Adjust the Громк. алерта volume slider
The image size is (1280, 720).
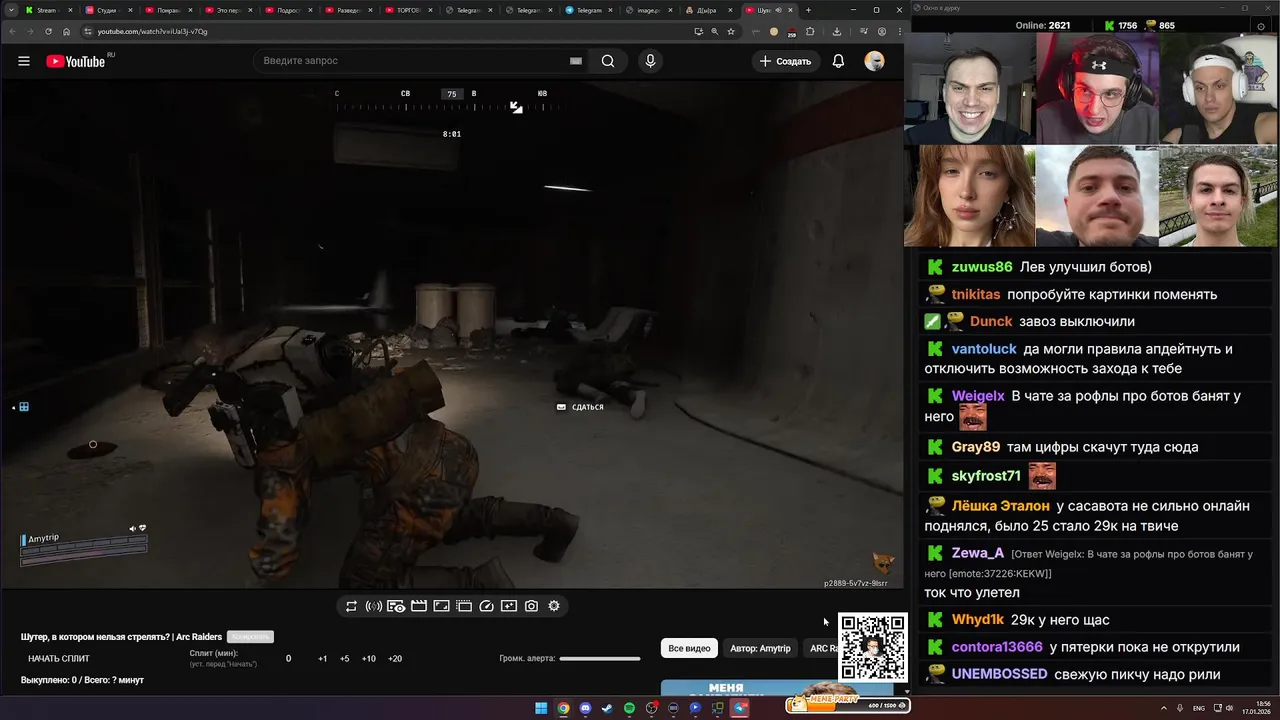(600, 658)
